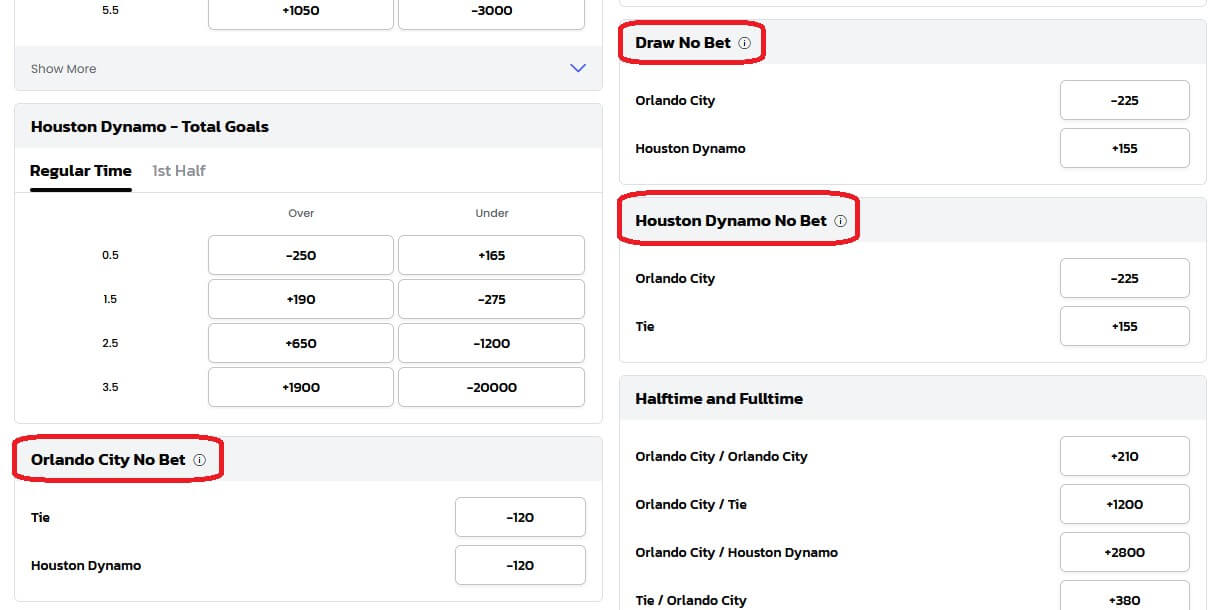Click the 0.5 goal line label
The height and width of the screenshot is (610, 1218).
(x=110, y=255)
